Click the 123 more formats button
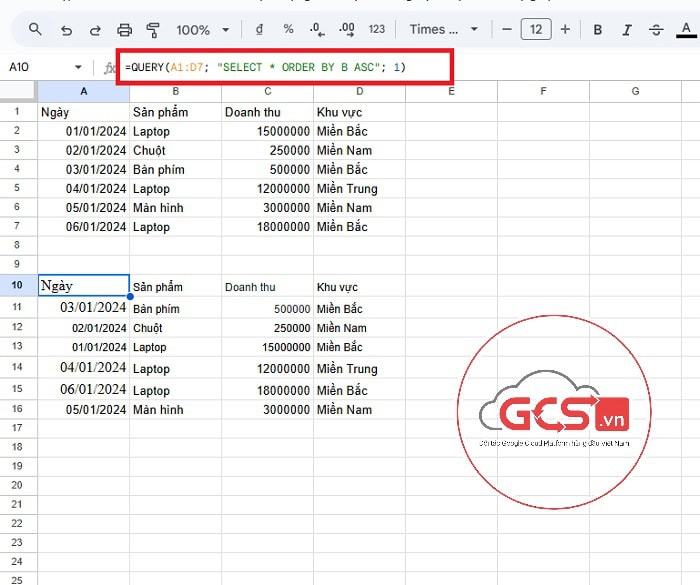The height and width of the screenshot is (585, 700). click(377, 30)
